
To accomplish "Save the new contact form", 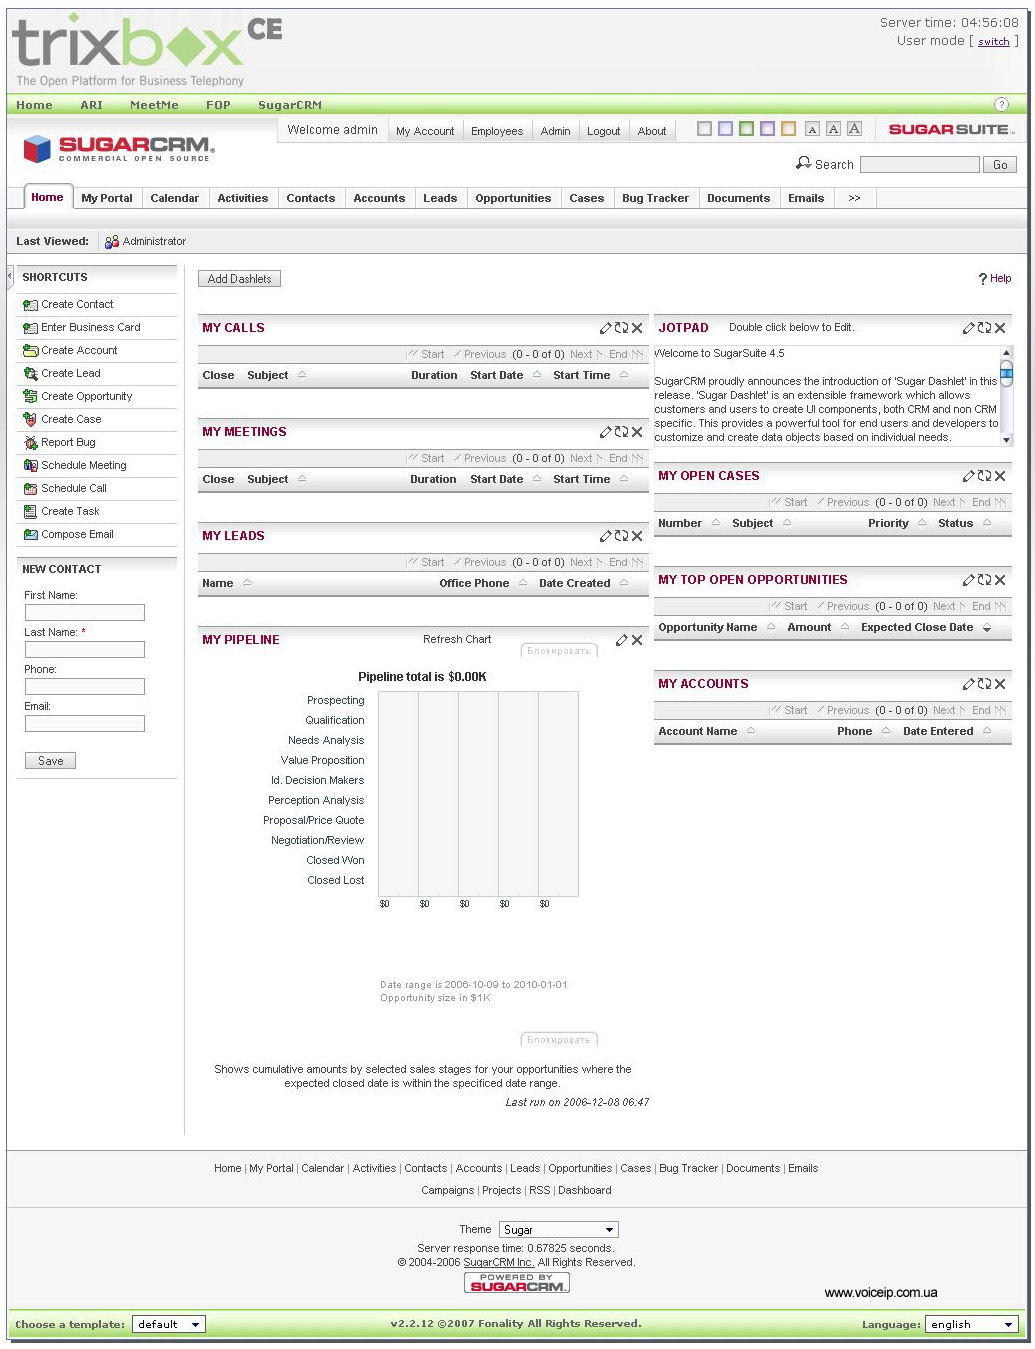I will (x=50, y=761).
